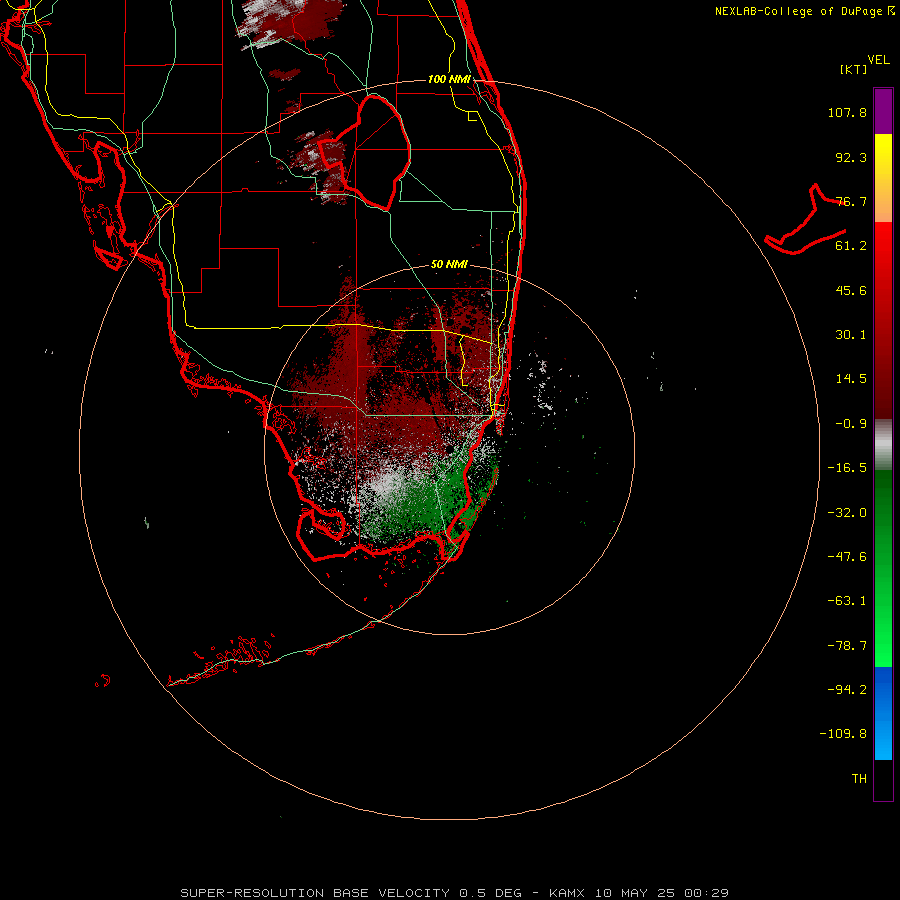Select the 76.7 legend value
The width and height of the screenshot is (900, 900).
[x=851, y=201]
